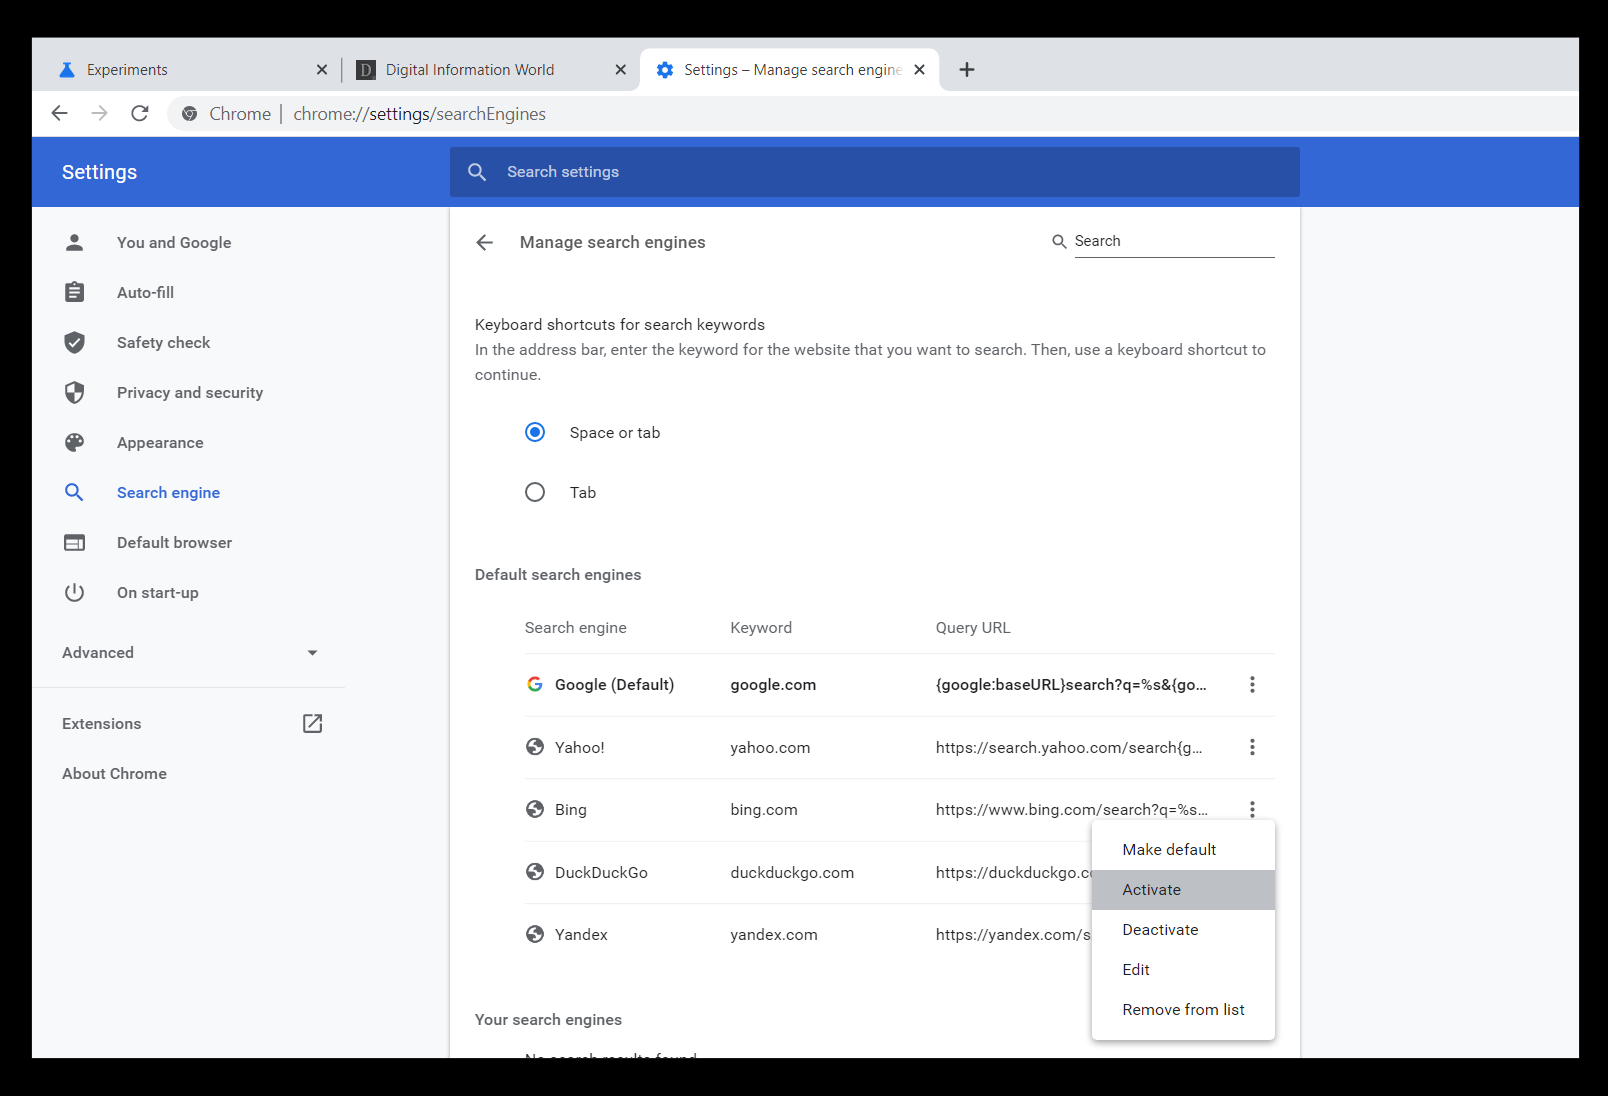Viewport: 1608px width, 1096px height.
Task: Choose Activate from the context menu
Action: point(1183,889)
